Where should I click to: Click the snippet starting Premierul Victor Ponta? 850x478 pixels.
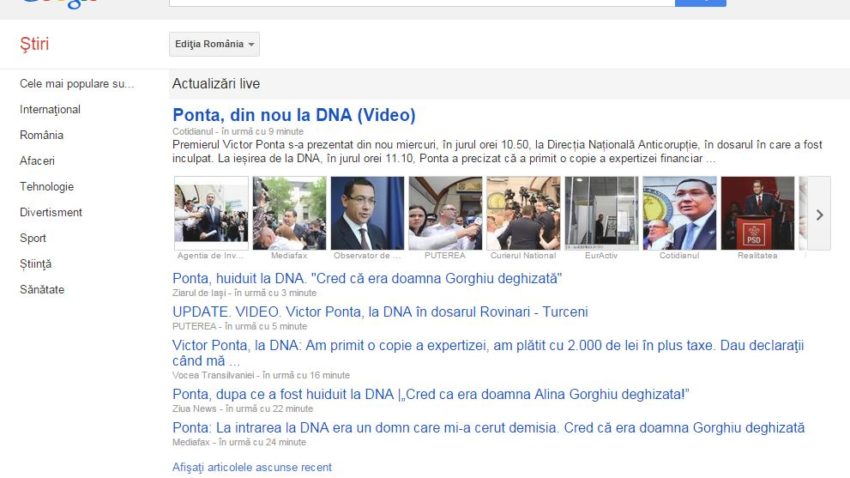click(x=497, y=152)
